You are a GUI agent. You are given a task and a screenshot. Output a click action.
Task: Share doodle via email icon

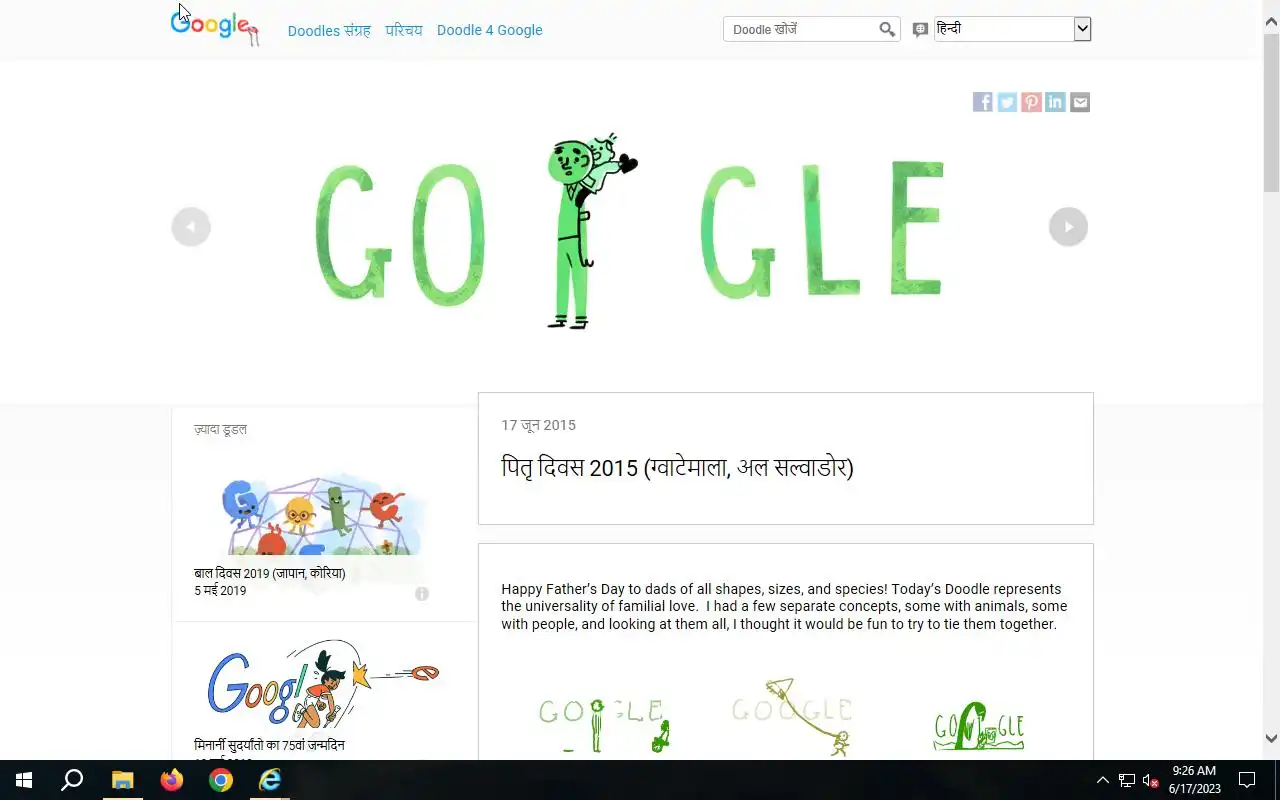tap(1080, 102)
